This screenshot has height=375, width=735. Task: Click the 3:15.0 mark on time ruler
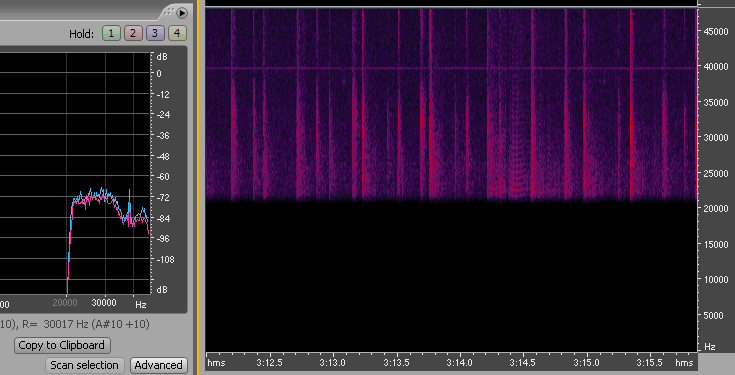click(586, 363)
